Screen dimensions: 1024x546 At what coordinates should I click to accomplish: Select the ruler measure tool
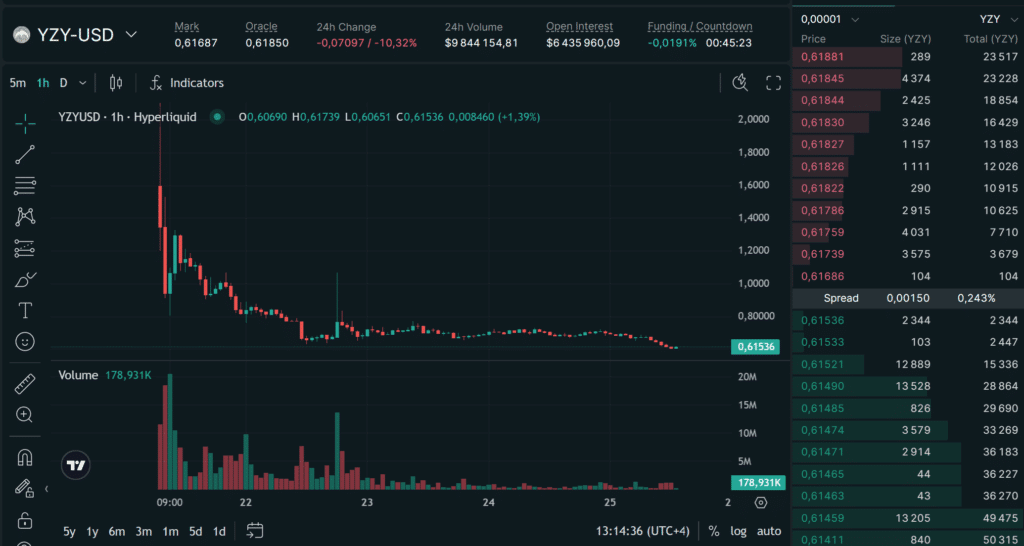(25, 383)
